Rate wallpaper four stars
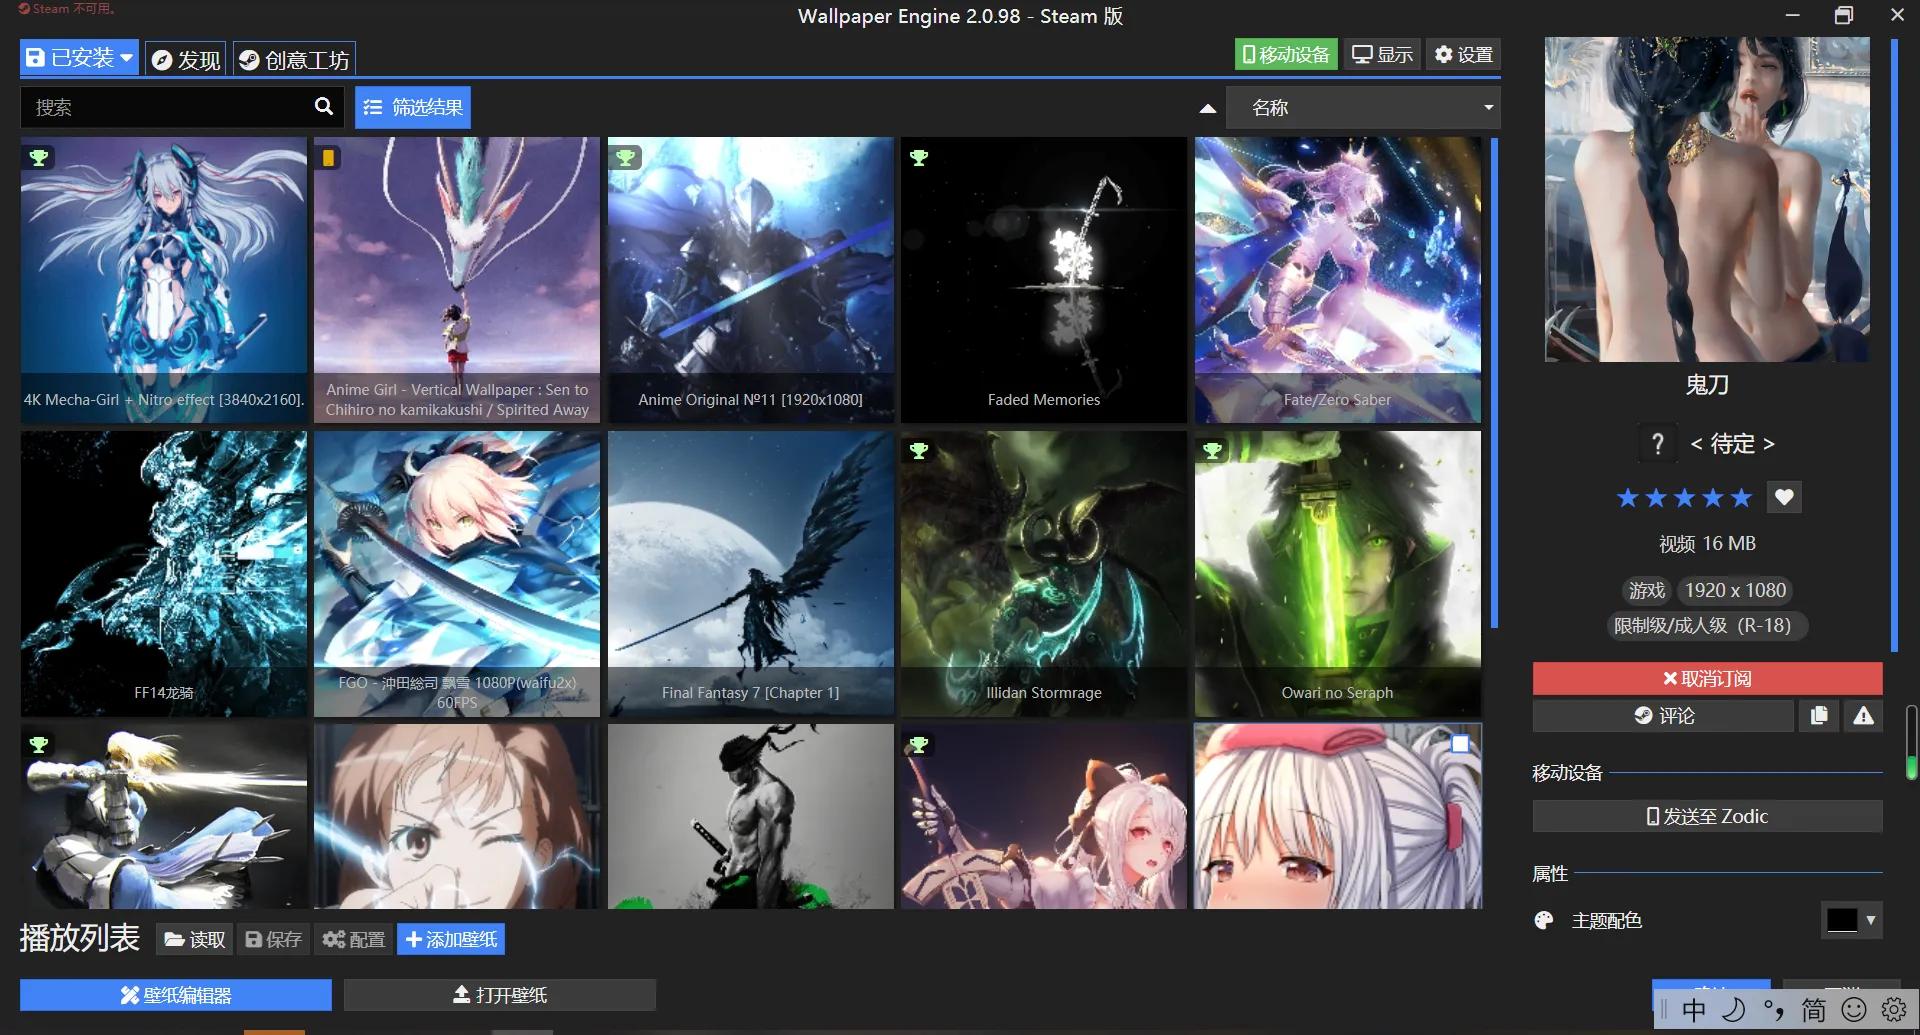The image size is (1920, 1035). pos(1713,498)
